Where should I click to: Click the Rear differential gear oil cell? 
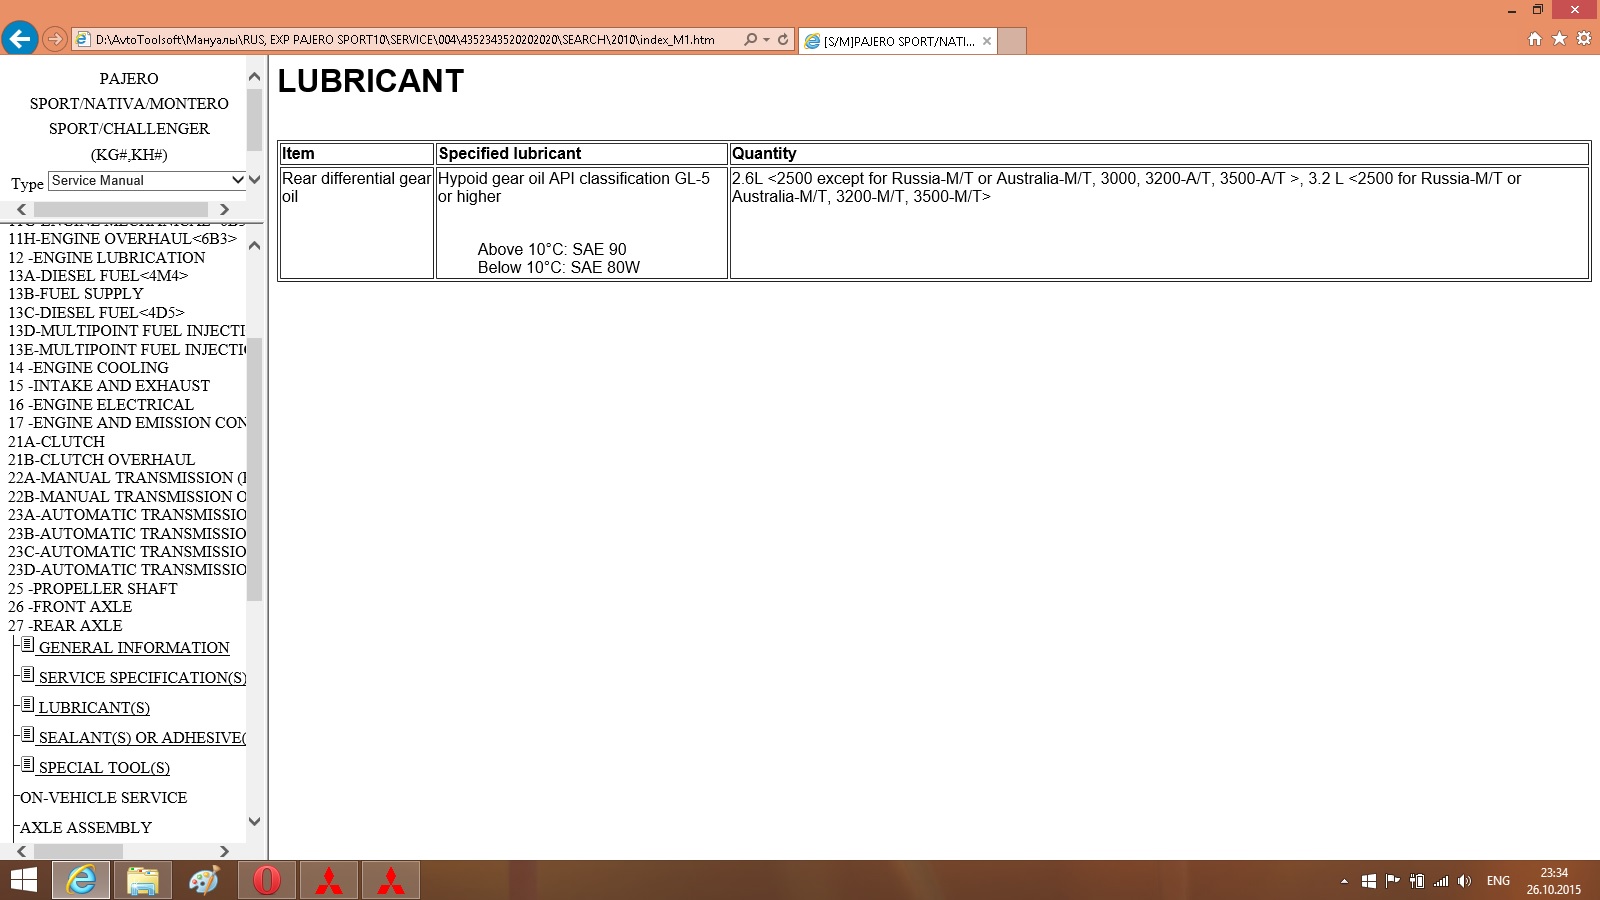(x=357, y=223)
